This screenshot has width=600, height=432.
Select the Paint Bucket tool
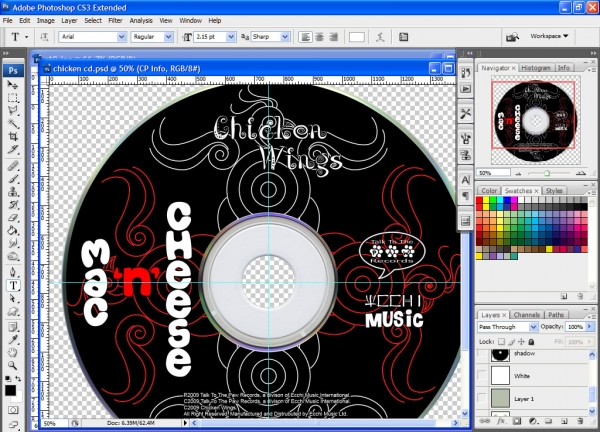coord(13,230)
